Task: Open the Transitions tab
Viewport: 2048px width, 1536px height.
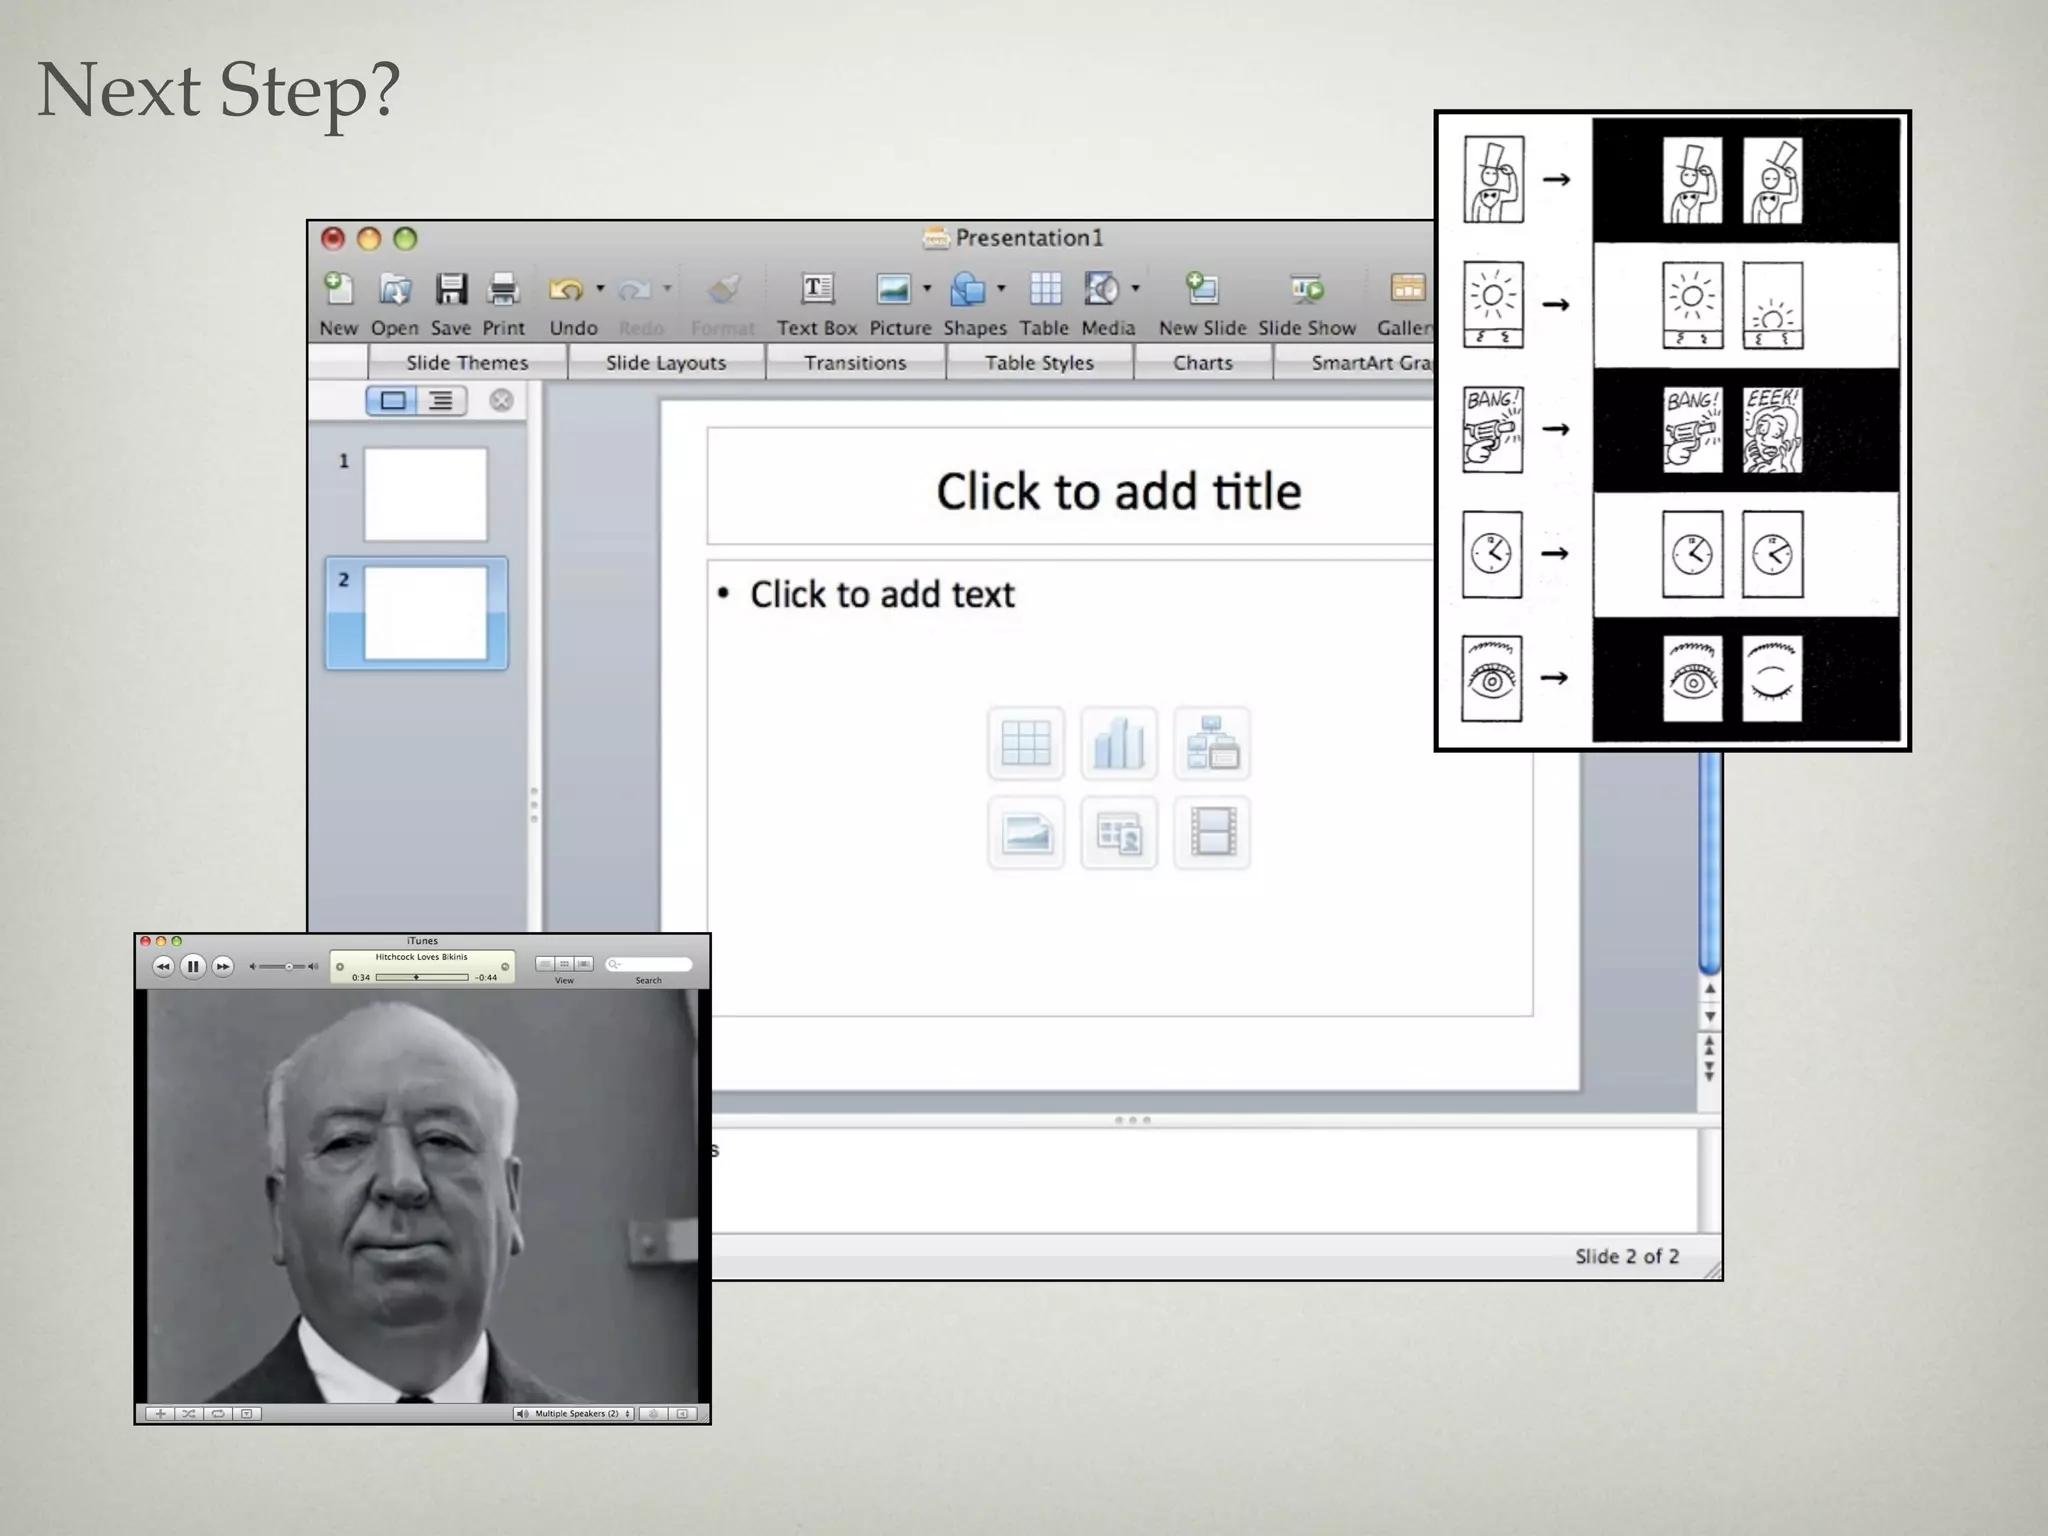Action: pyautogui.click(x=855, y=363)
